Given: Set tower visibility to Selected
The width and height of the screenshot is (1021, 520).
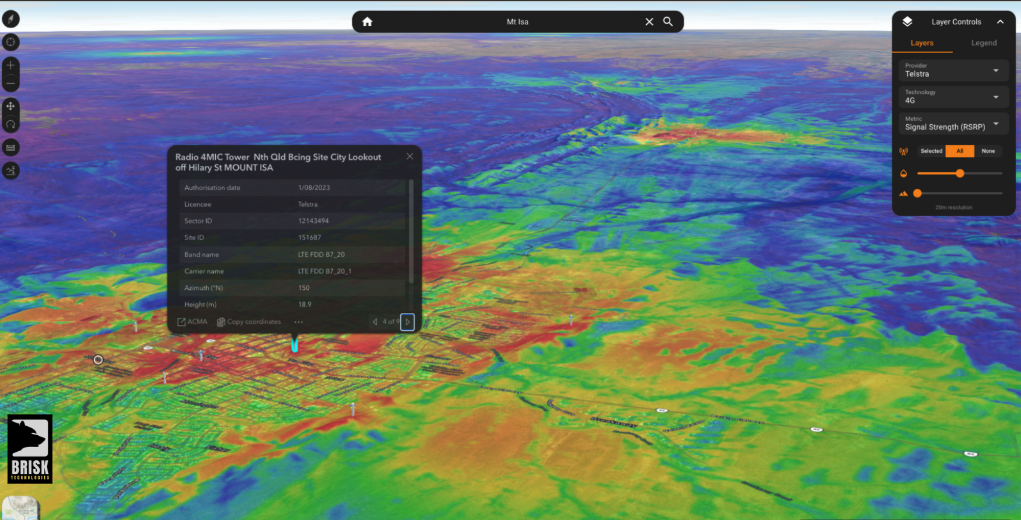Looking at the screenshot, I should (x=931, y=151).
